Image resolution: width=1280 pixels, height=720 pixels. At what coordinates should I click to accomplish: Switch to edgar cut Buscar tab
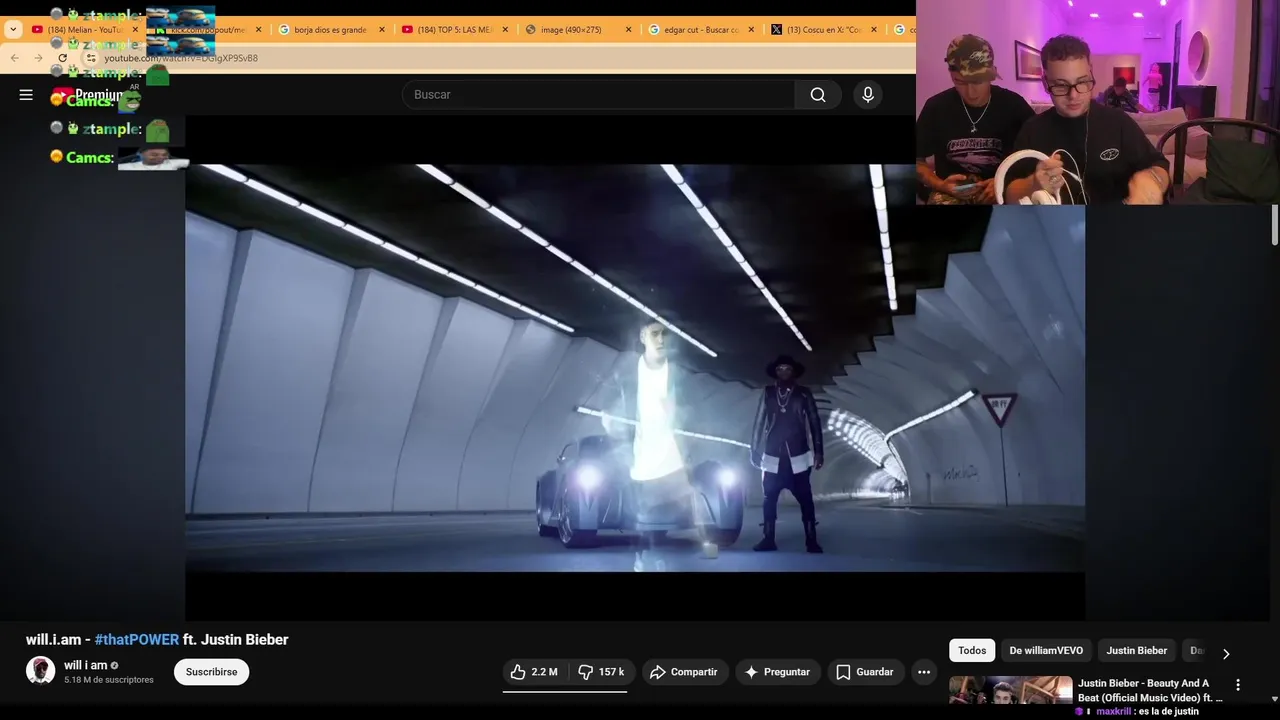pyautogui.click(x=700, y=30)
